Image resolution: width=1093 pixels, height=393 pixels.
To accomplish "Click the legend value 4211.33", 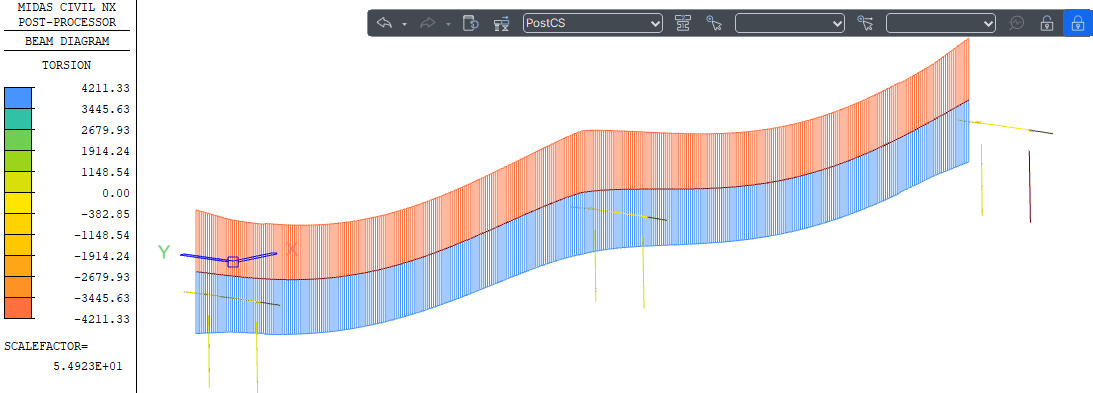I will pyautogui.click(x=106, y=88).
